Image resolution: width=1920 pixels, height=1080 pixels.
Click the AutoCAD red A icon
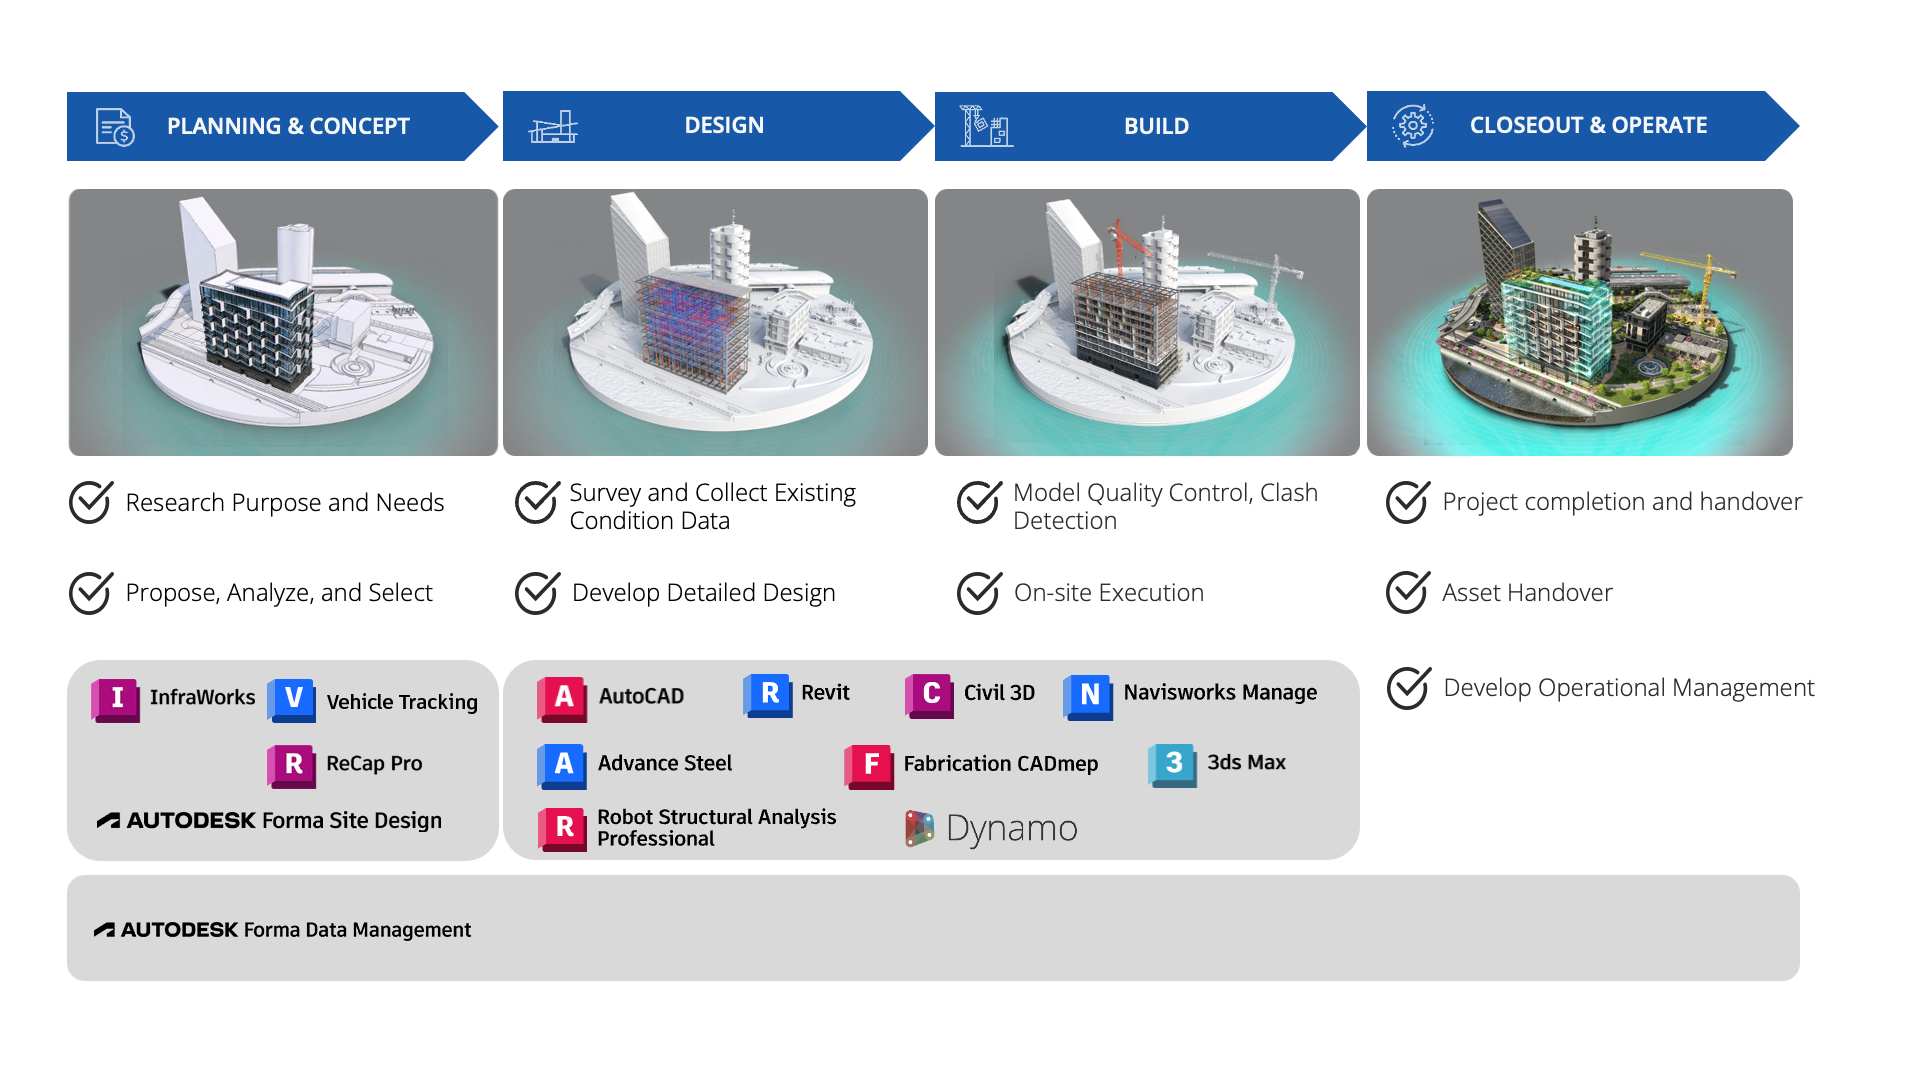point(562,698)
